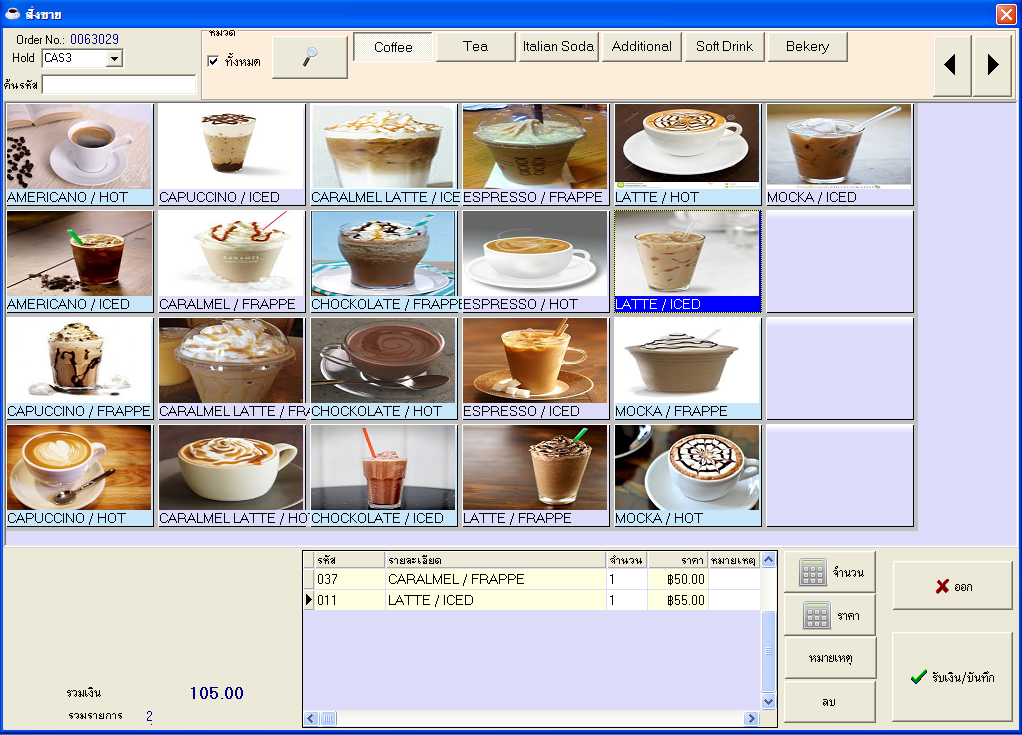Select order row 011 LATTE / ICED

pos(532,600)
